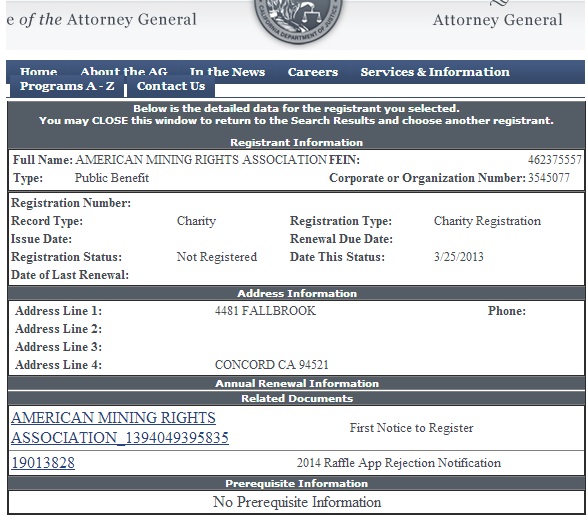Select the Record Type value Charity

(196, 221)
